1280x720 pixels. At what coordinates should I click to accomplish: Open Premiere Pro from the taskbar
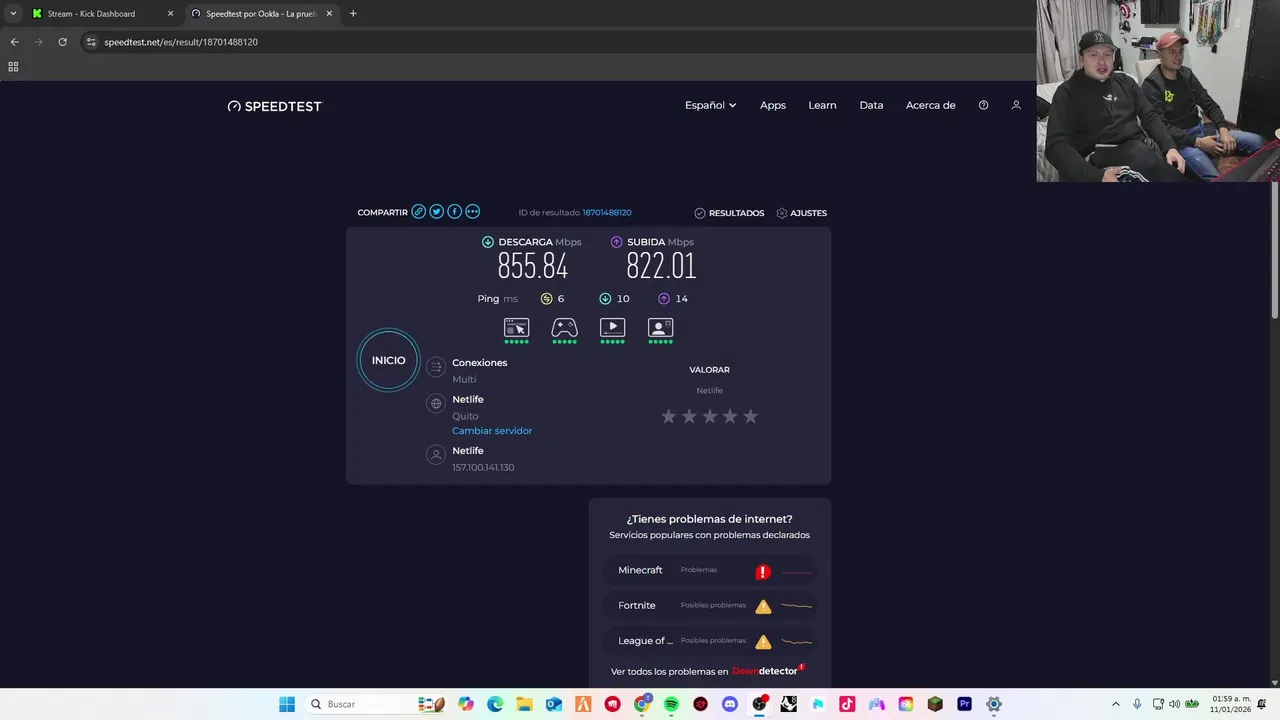point(964,704)
